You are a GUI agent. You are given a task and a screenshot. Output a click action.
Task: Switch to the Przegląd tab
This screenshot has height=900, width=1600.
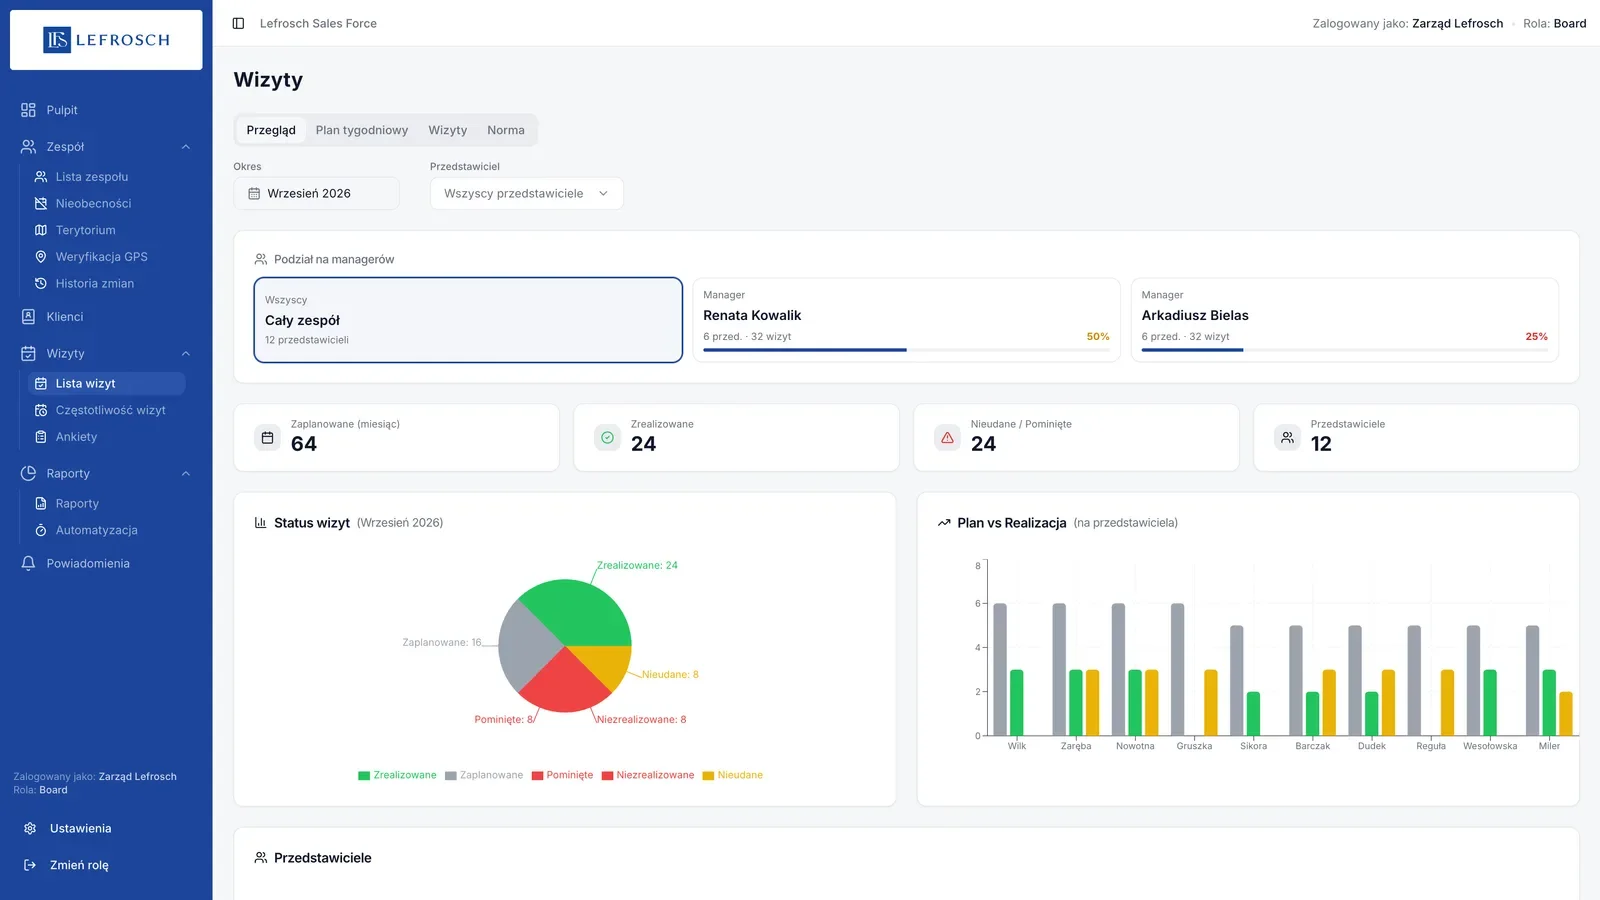tap(271, 130)
